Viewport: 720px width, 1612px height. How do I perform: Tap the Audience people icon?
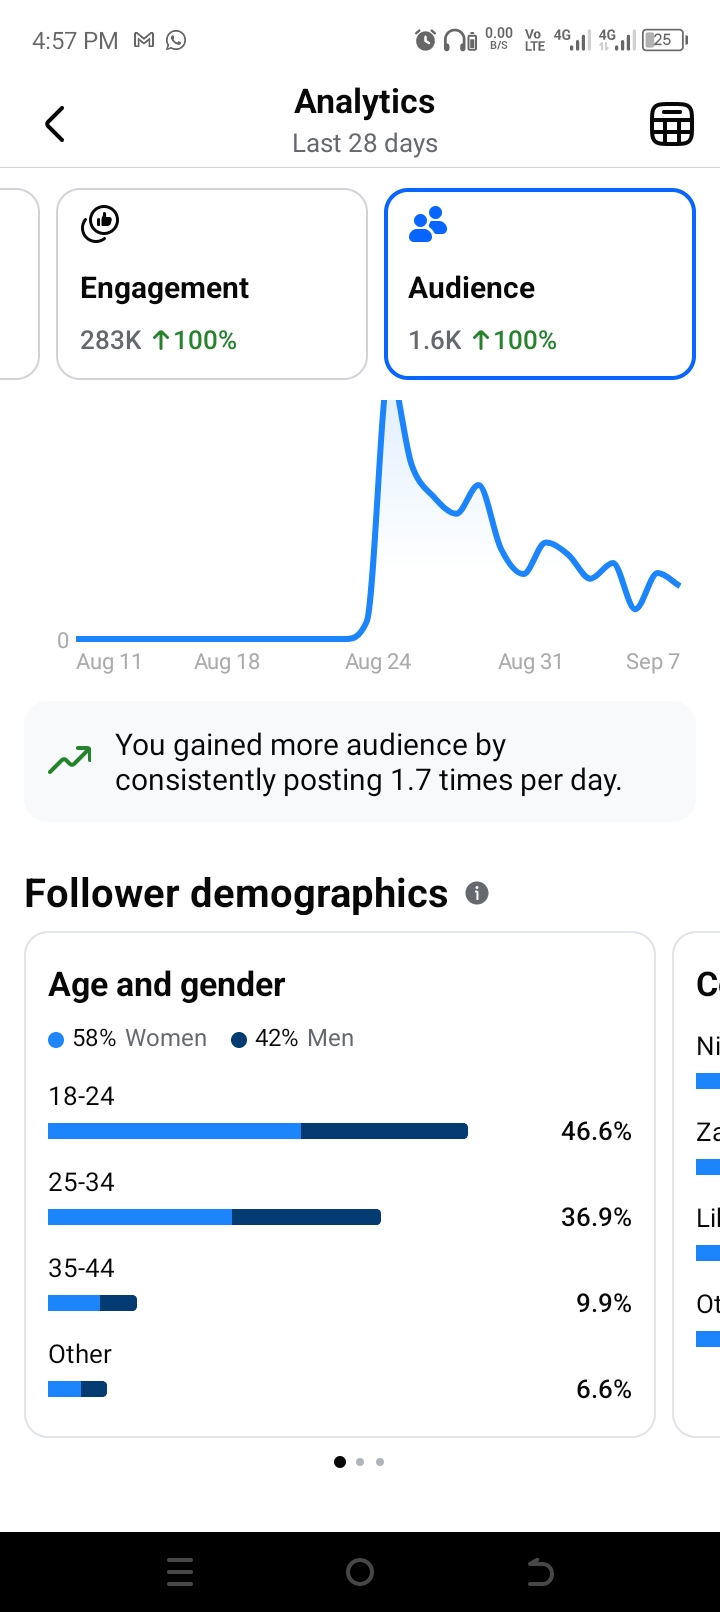click(x=428, y=224)
